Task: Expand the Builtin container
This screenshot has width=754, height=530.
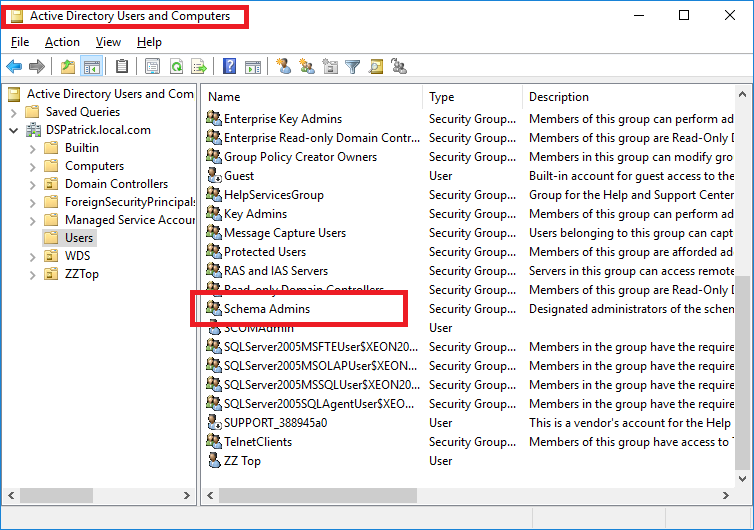Action: pyautogui.click(x=32, y=149)
